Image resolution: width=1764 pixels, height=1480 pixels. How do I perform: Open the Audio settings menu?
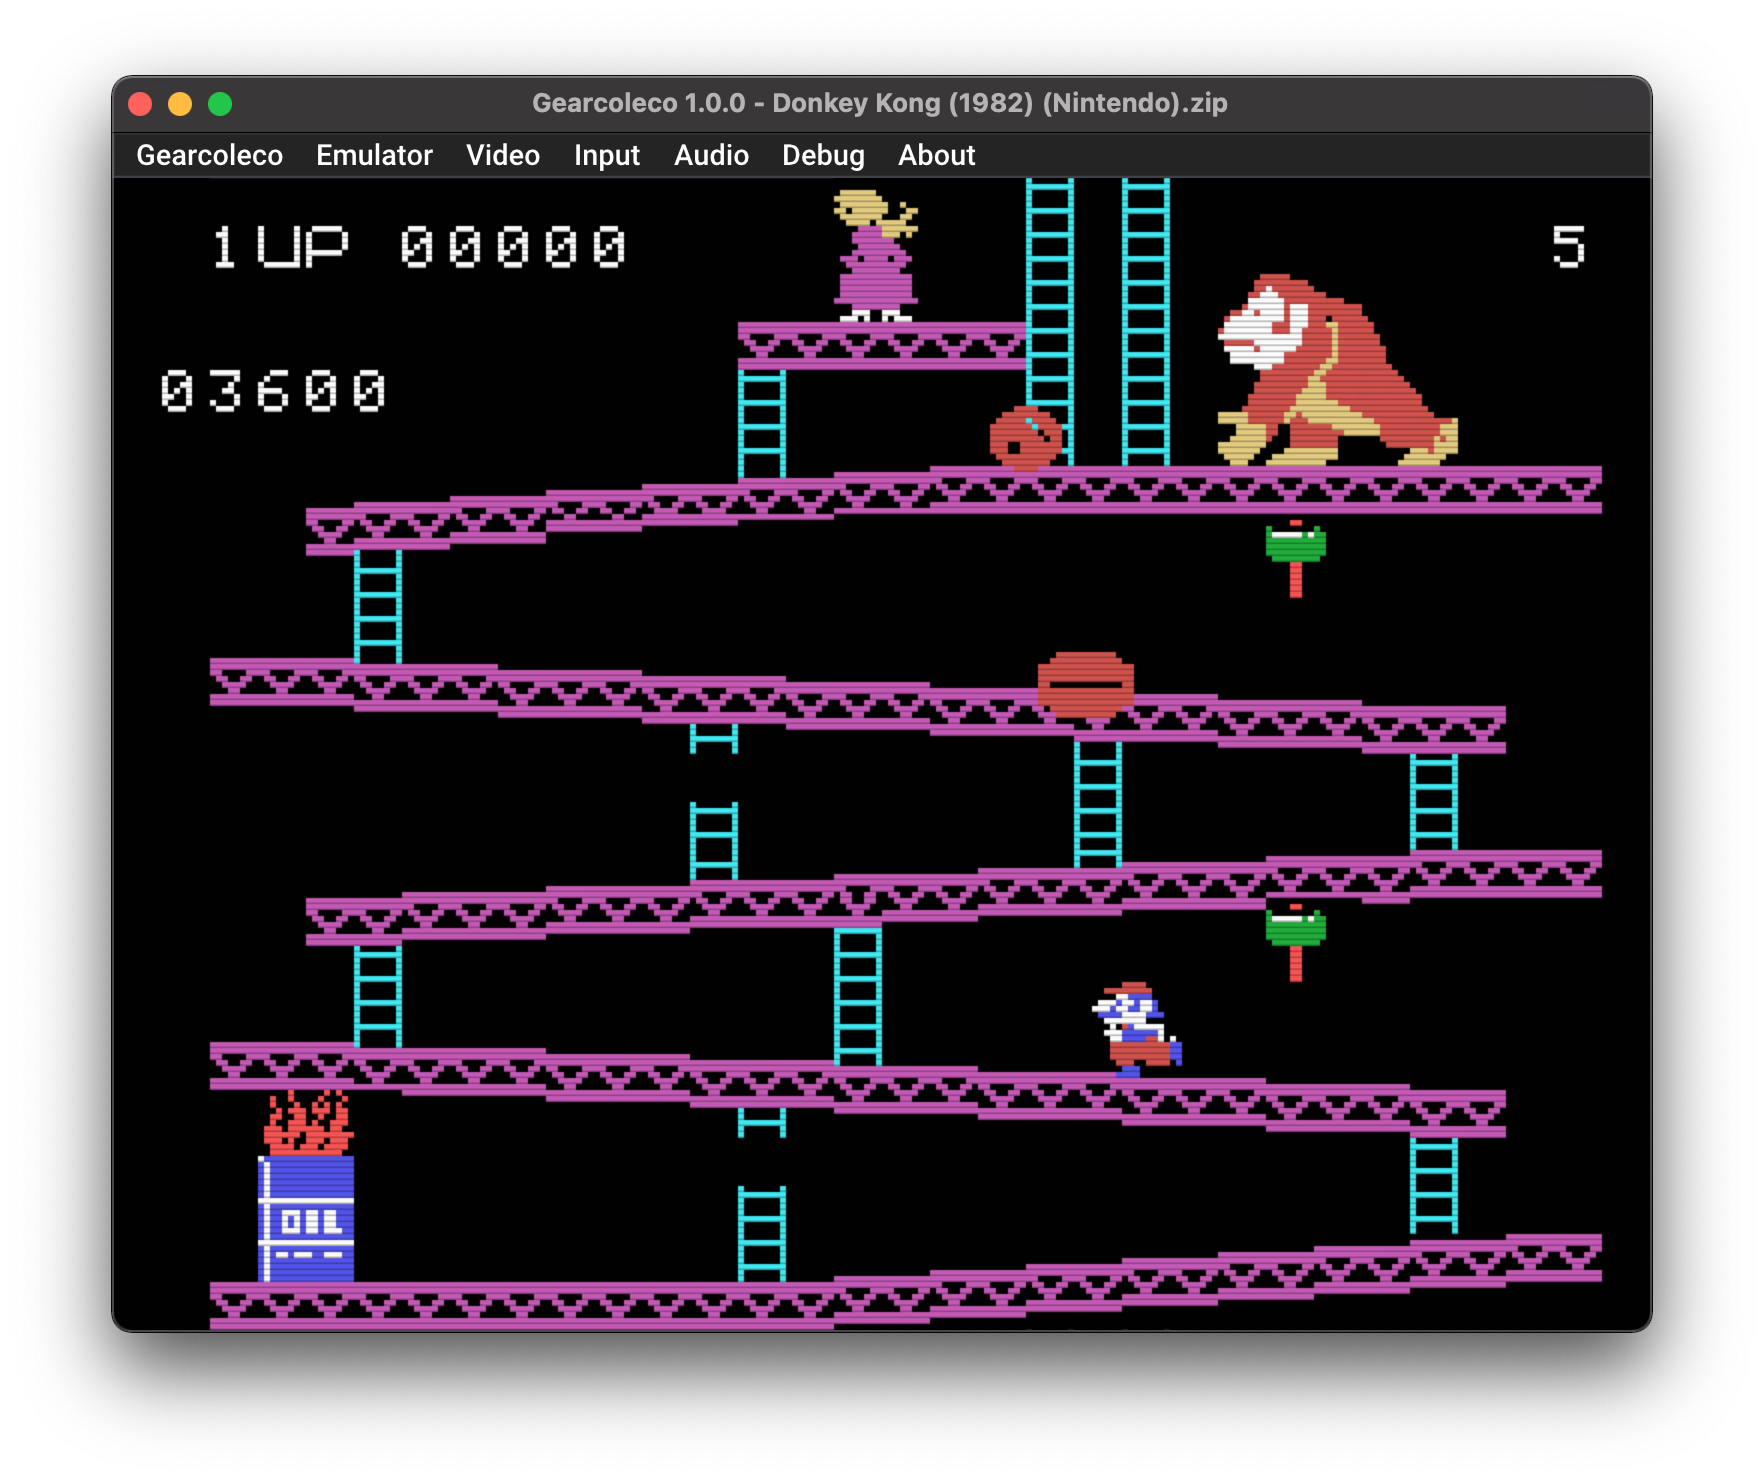(x=711, y=155)
